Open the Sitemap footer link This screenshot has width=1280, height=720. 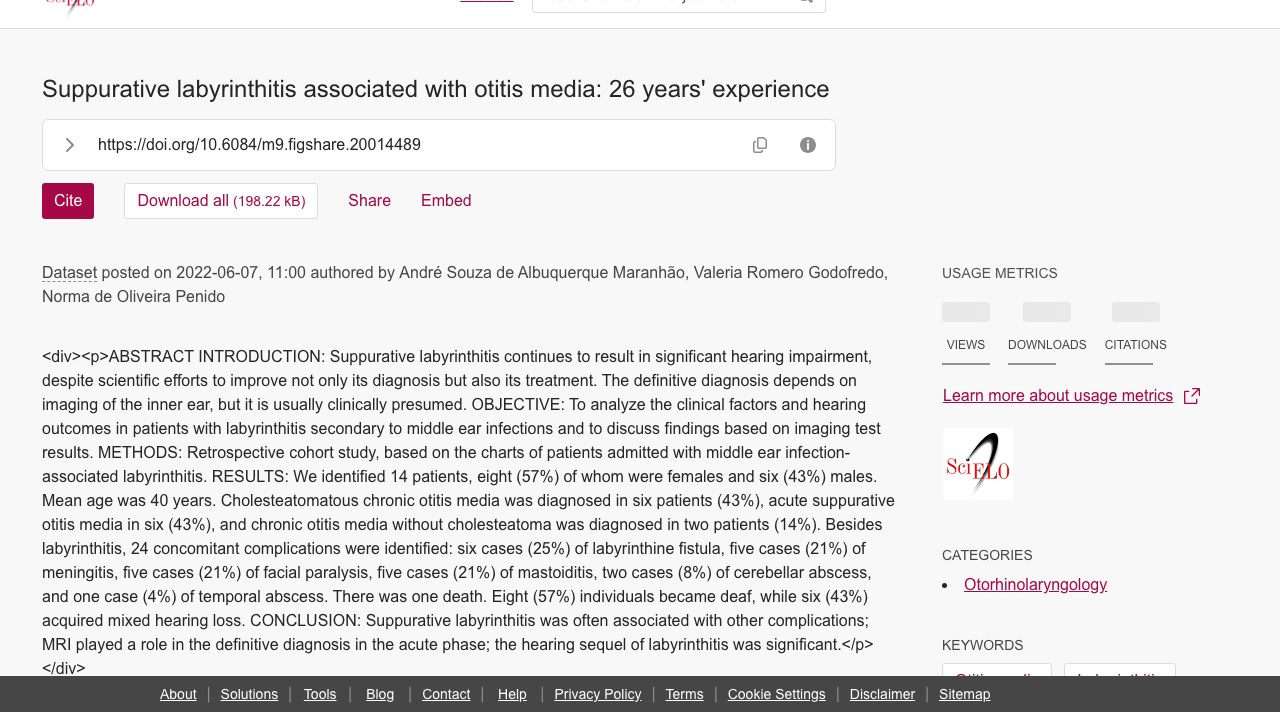[964, 694]
